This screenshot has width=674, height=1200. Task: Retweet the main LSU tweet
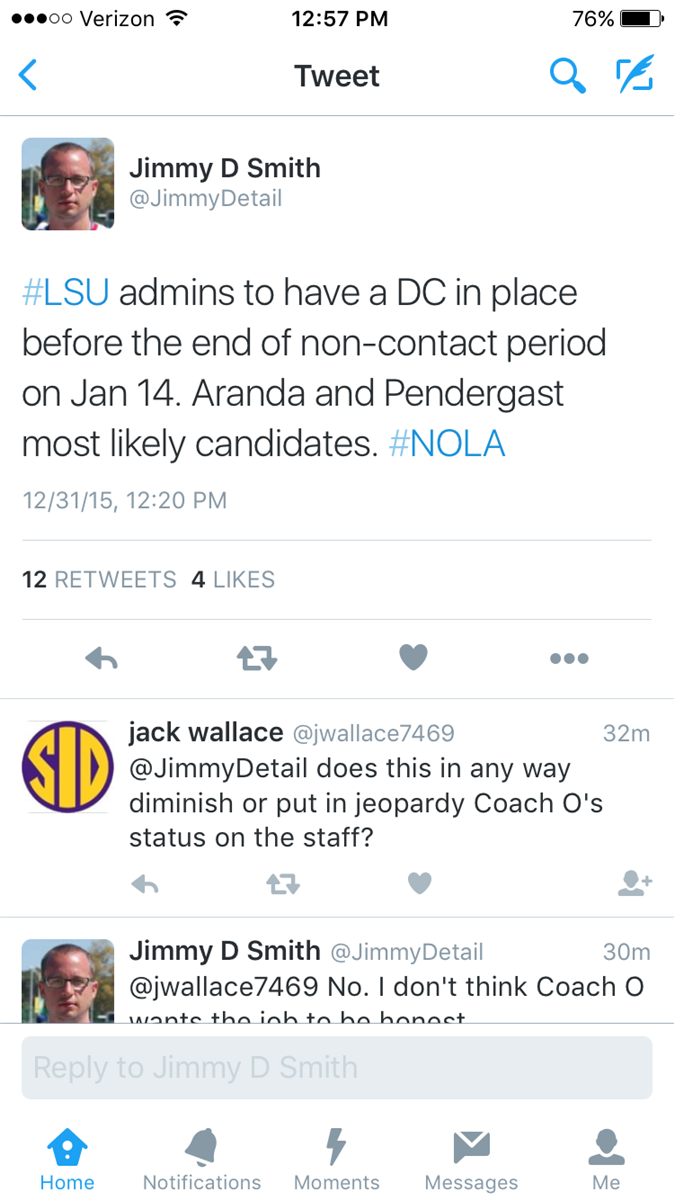point(256,658)
